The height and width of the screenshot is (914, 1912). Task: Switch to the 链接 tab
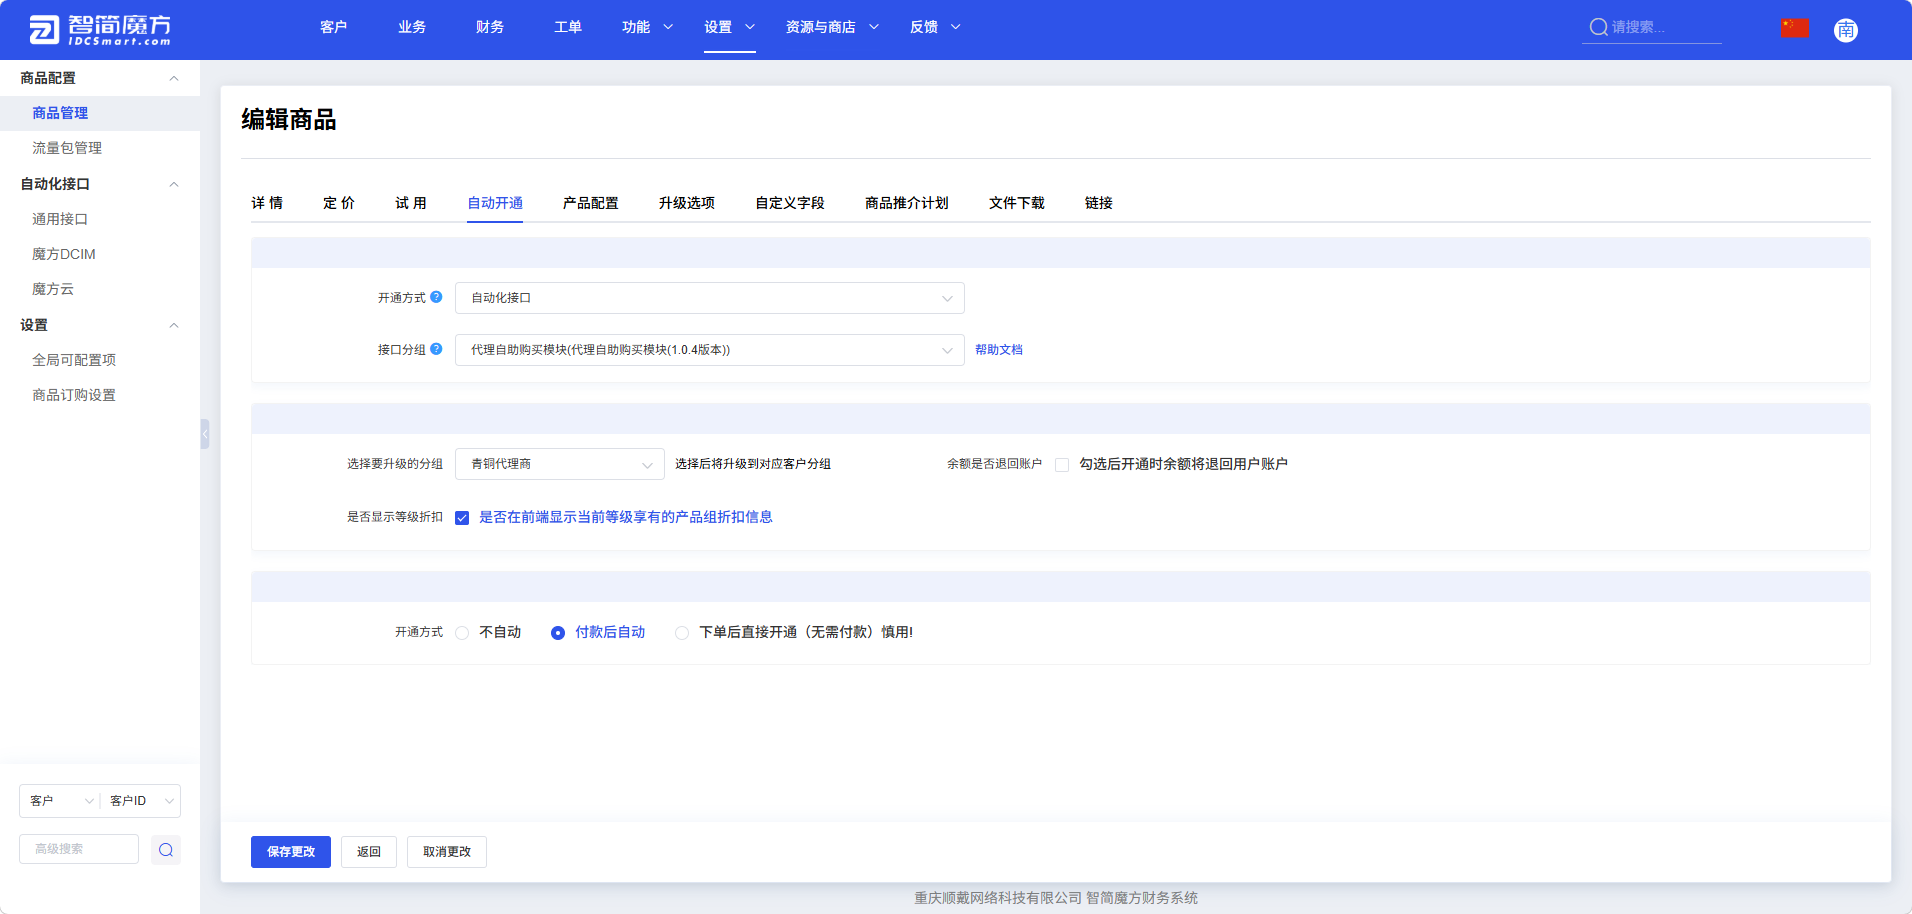click(1099, 203)
